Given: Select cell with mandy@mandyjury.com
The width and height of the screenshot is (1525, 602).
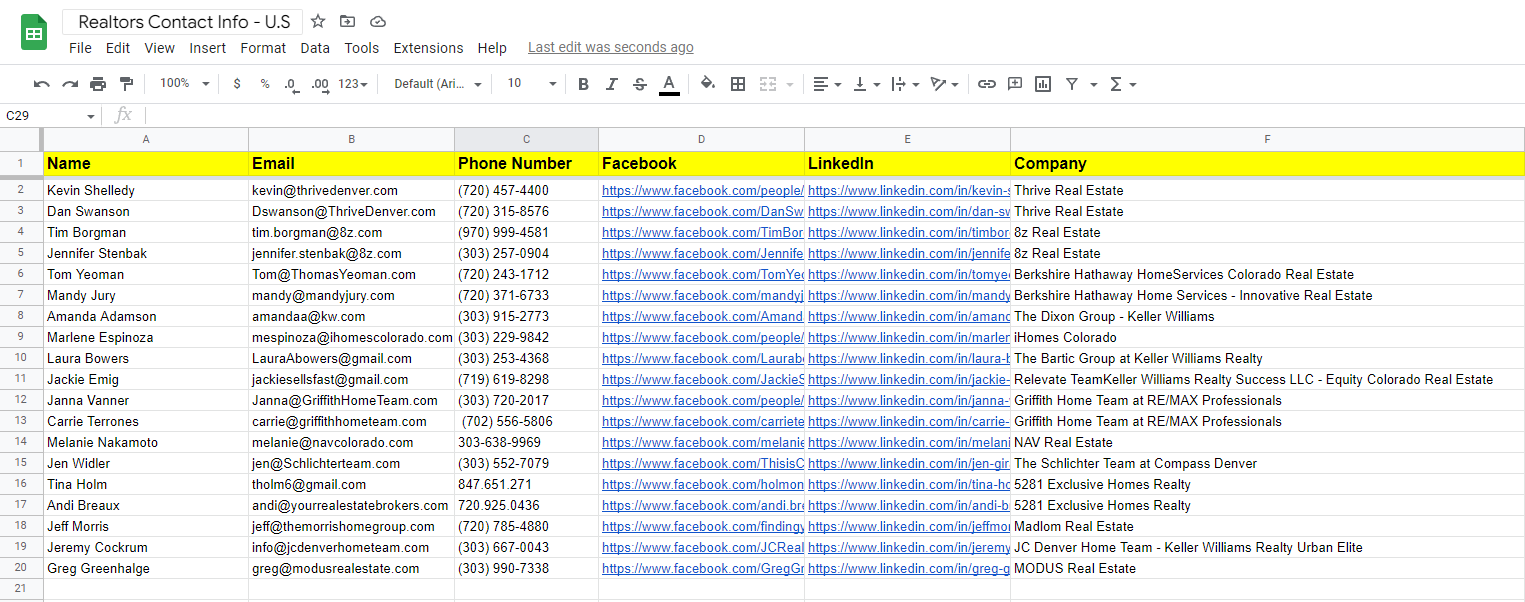Looking at the screenshot, I should pos(351,295).
